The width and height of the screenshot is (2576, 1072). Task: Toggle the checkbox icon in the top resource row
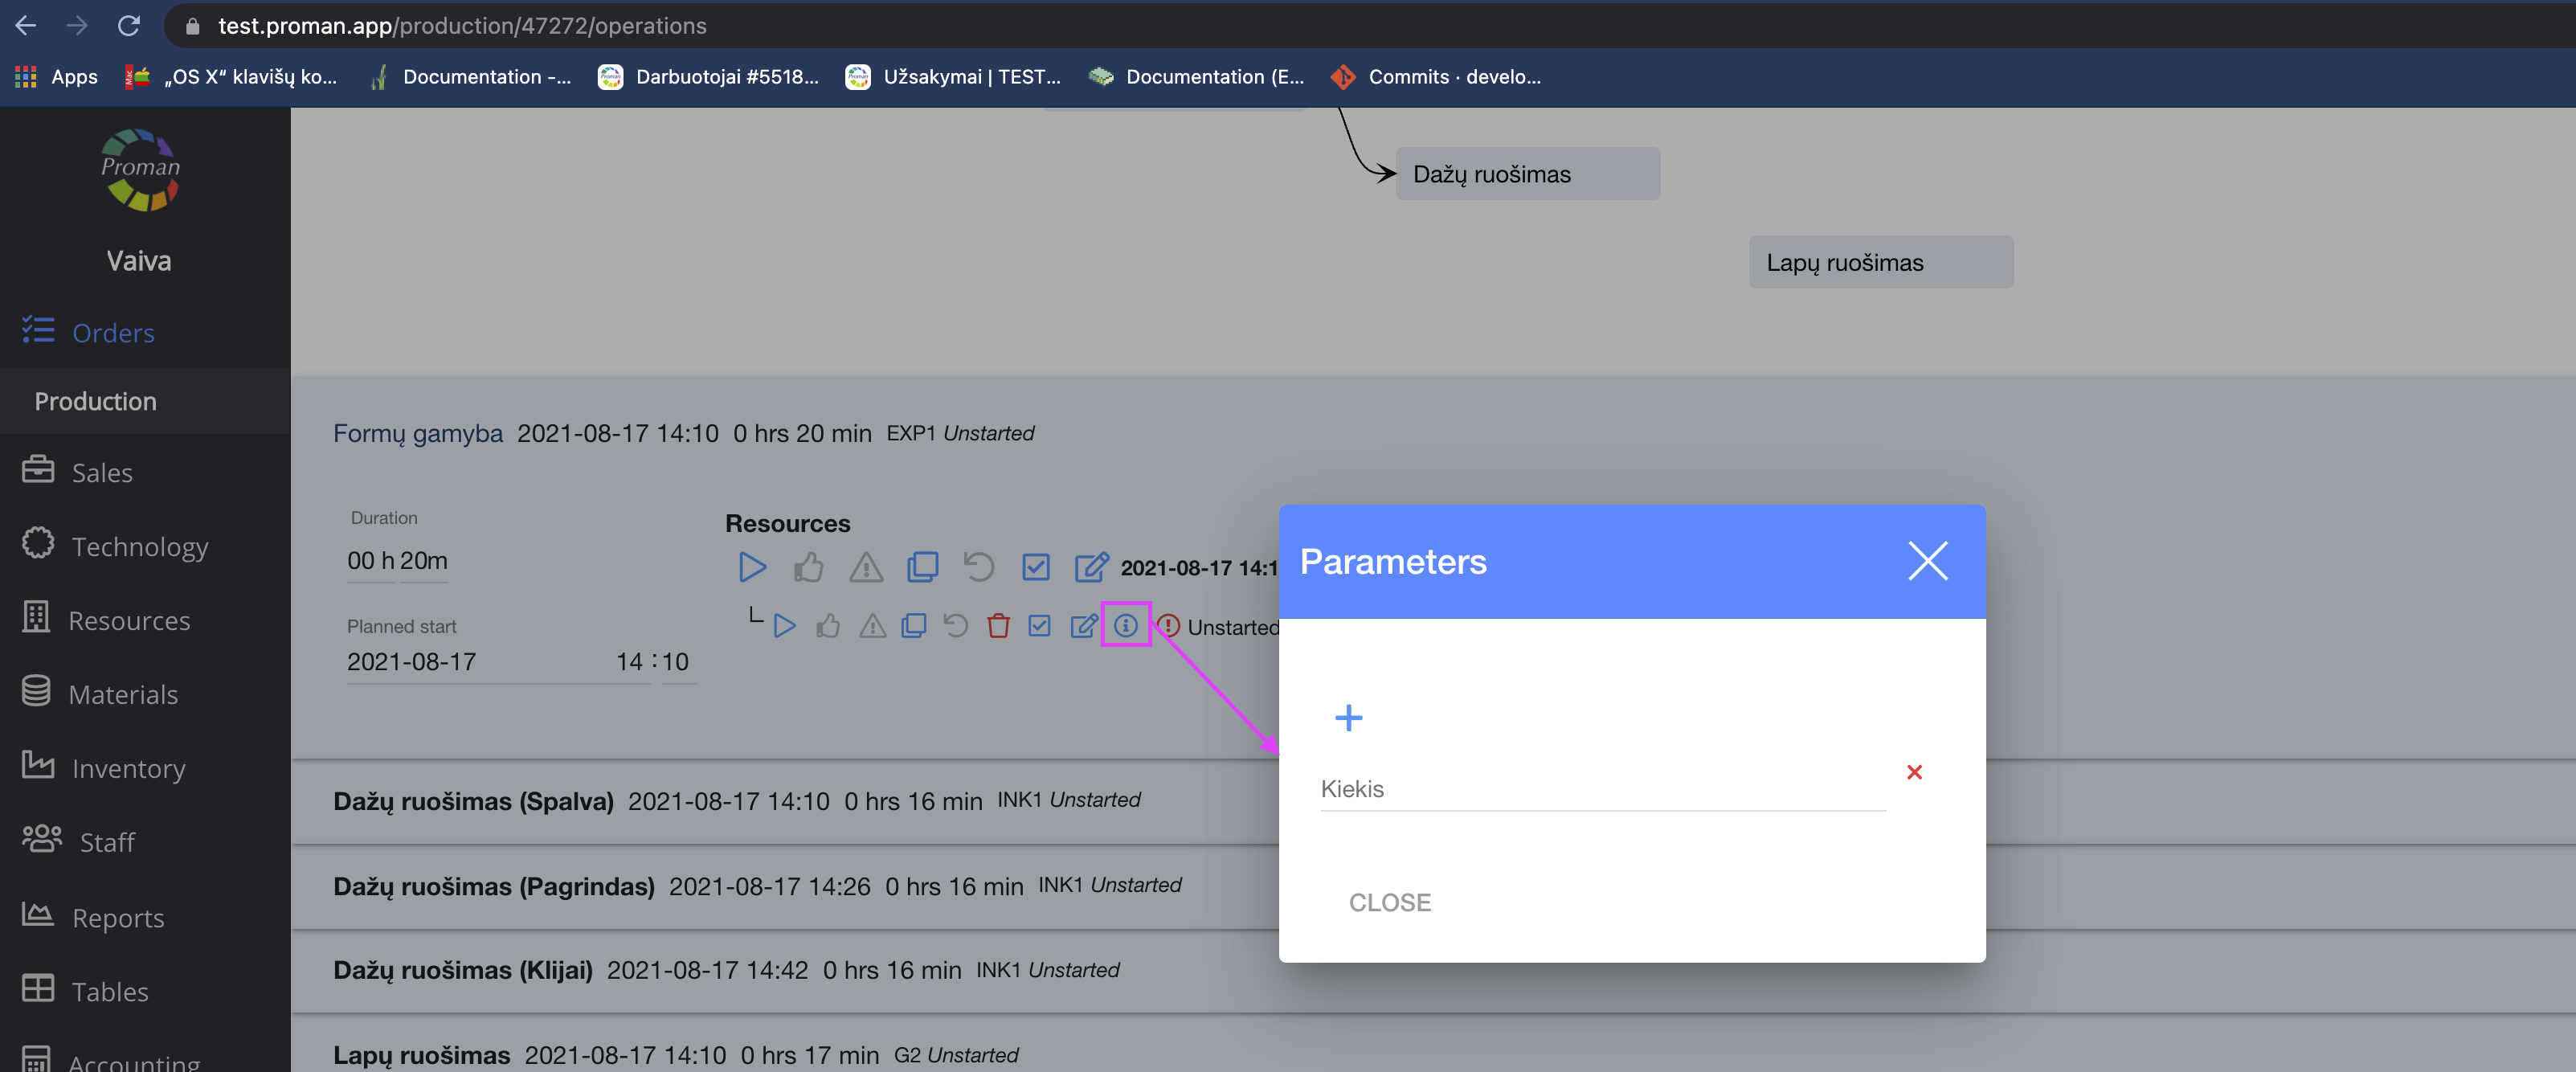point(1036,567)
